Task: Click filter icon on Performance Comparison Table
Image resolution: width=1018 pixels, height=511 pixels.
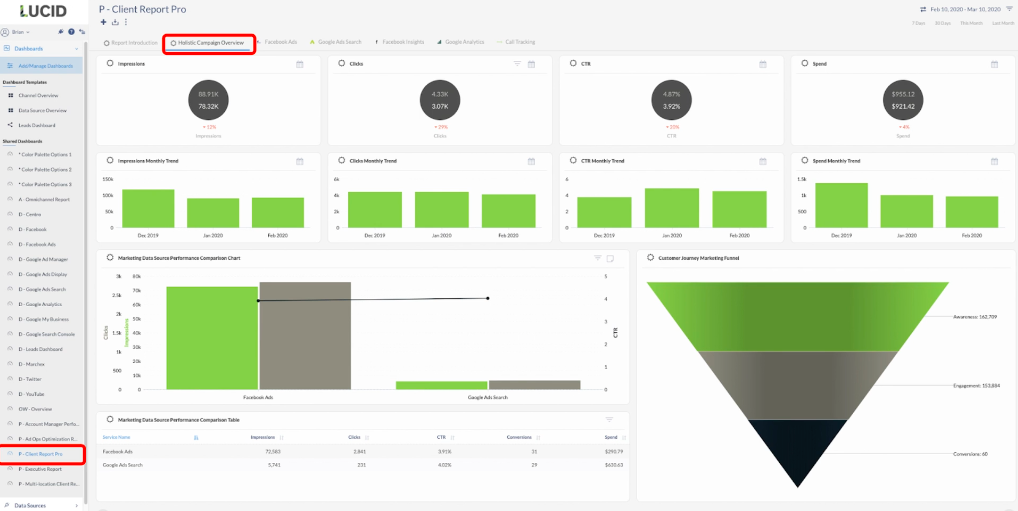Action: (608, 419)
